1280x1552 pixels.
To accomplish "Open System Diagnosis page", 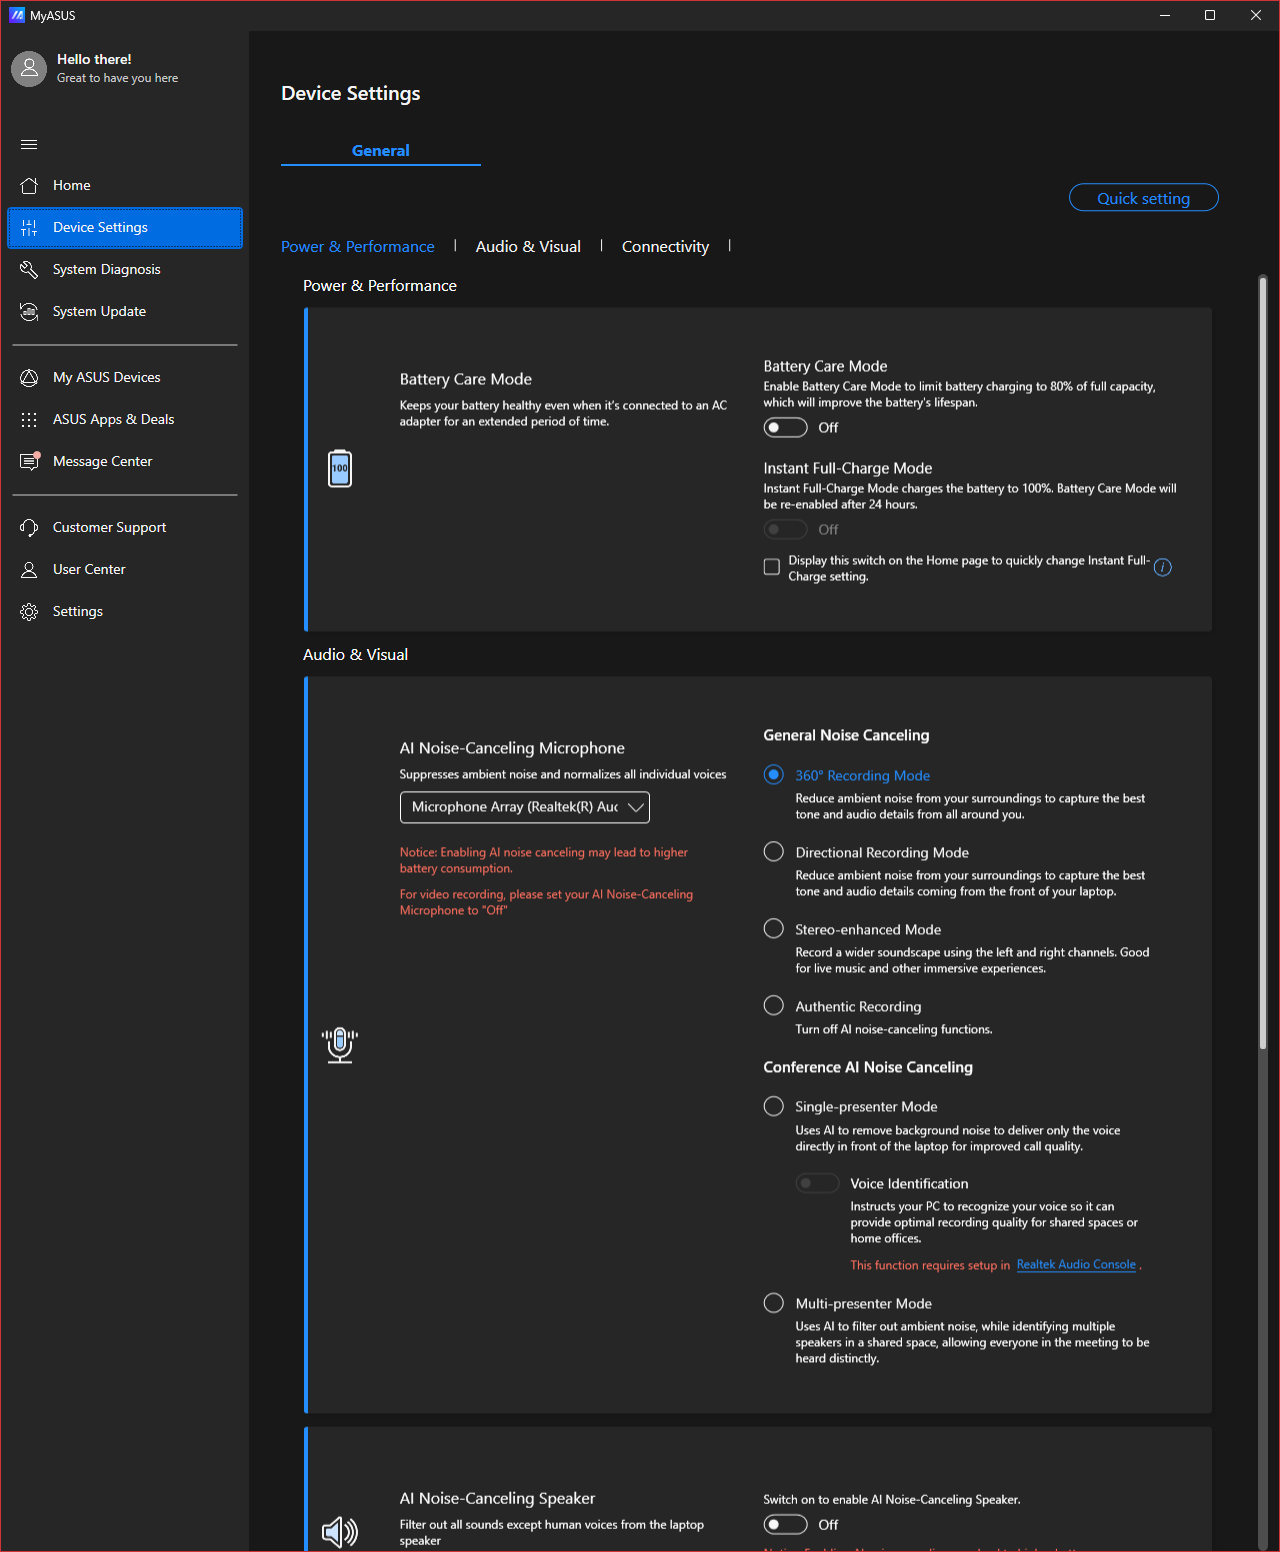I will pos(125,269).
